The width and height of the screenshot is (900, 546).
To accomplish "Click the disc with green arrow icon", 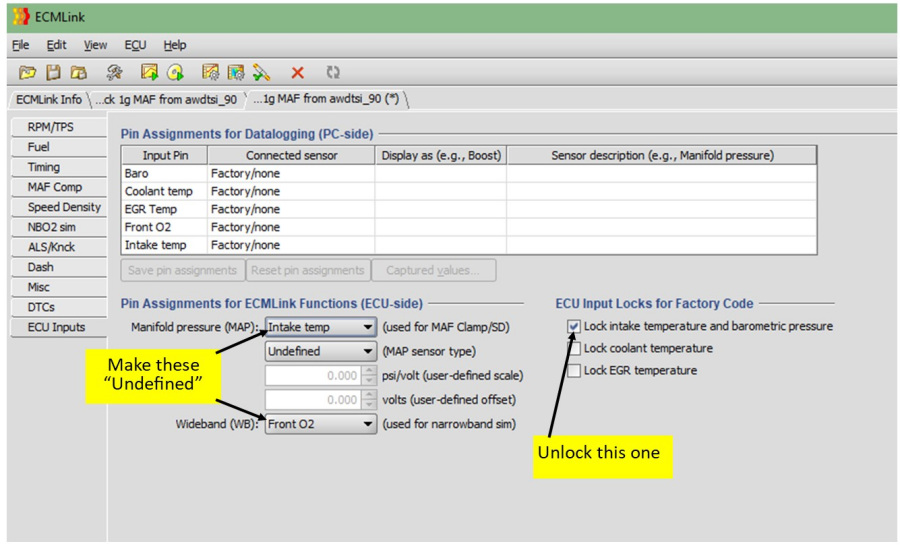I will (x=176, y=72).
